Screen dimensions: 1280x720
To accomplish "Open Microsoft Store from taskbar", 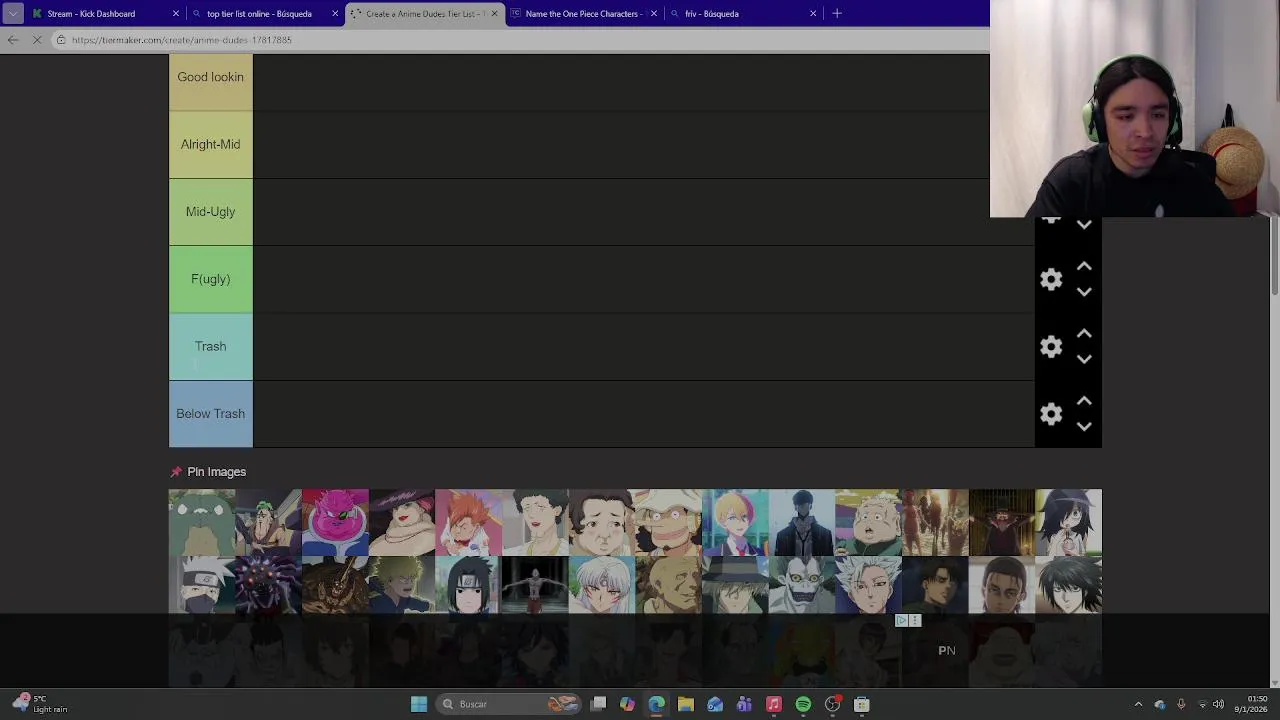I will click(x=862, y=705).
